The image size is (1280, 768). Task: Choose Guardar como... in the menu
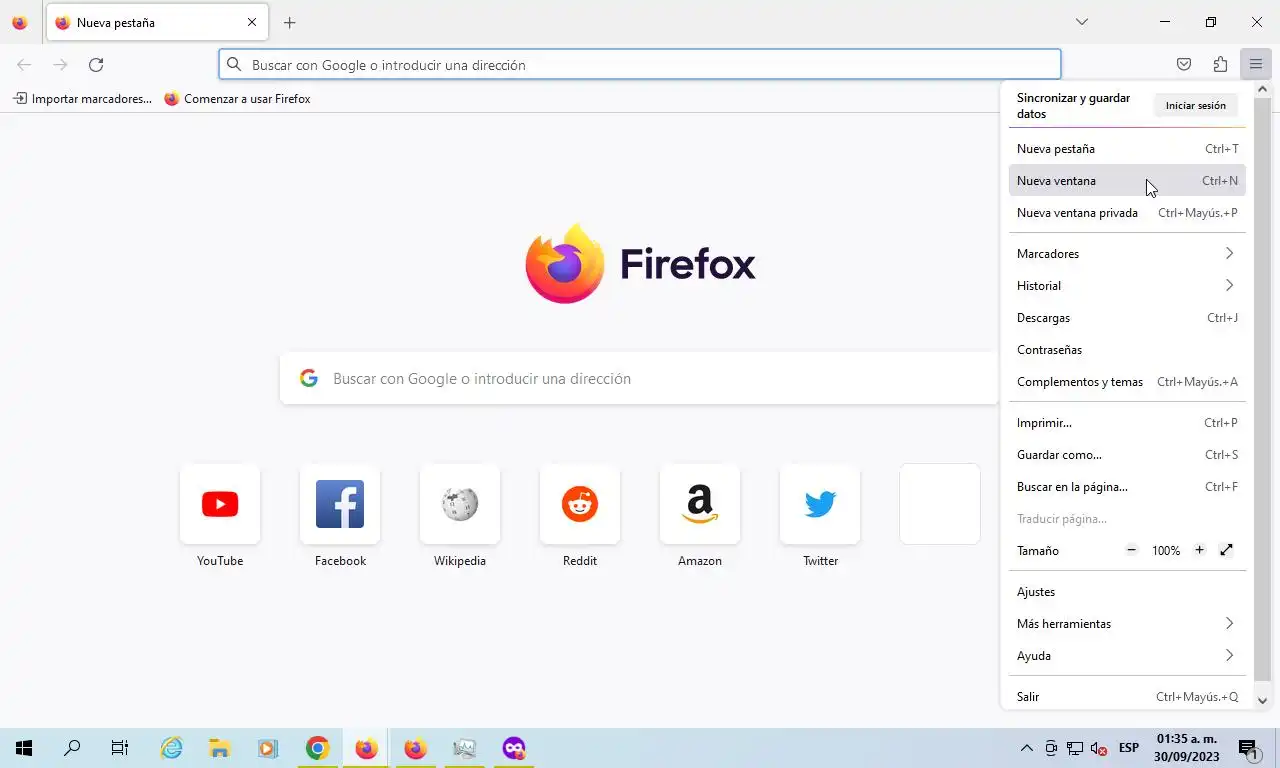pyautogui.click(x=1127, y=455)
